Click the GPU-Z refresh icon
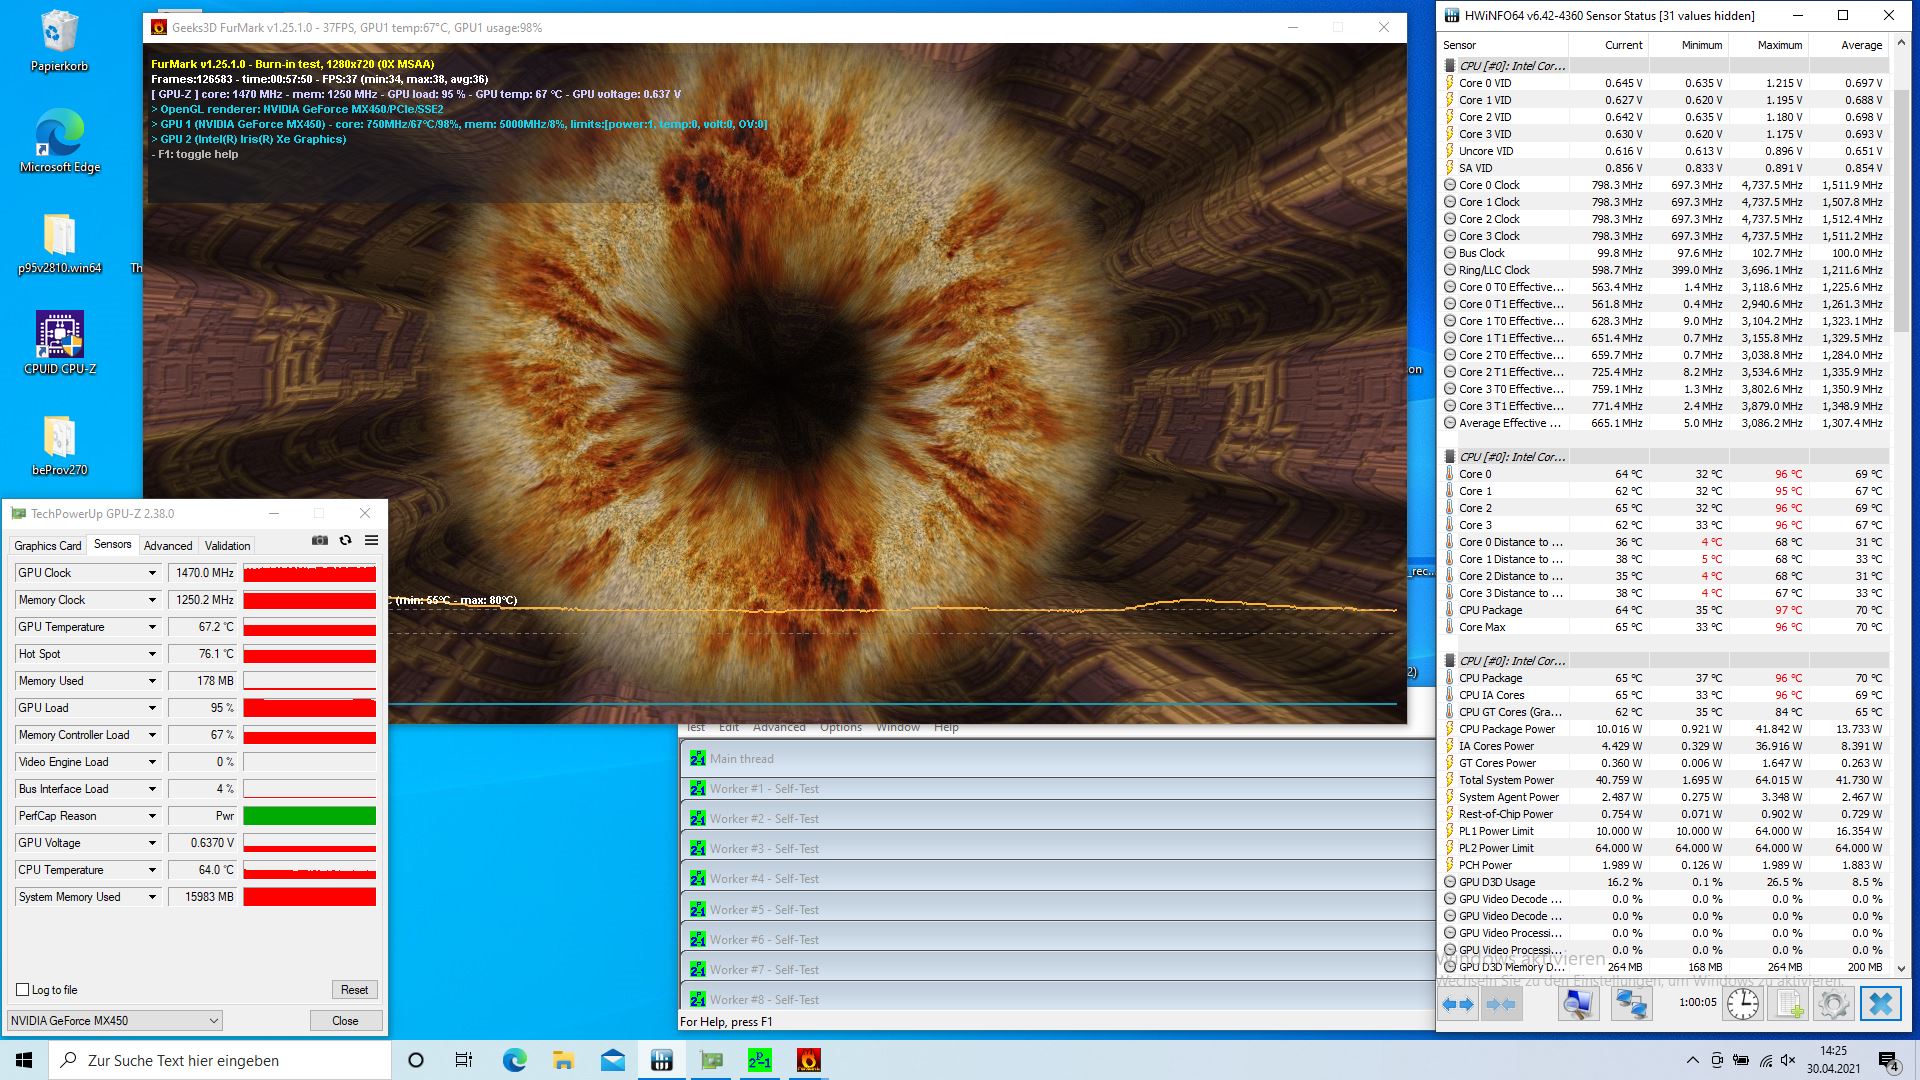 click(345, 541)
